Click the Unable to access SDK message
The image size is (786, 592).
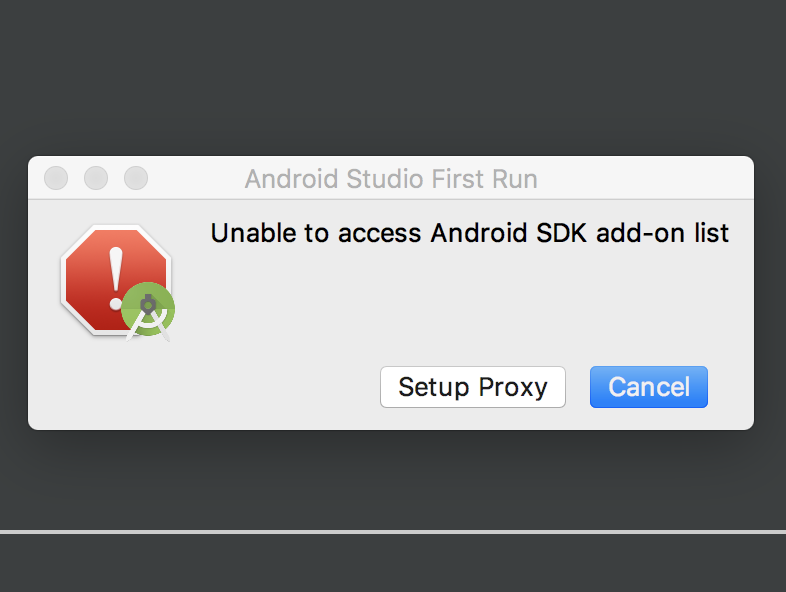click(470, 233)
